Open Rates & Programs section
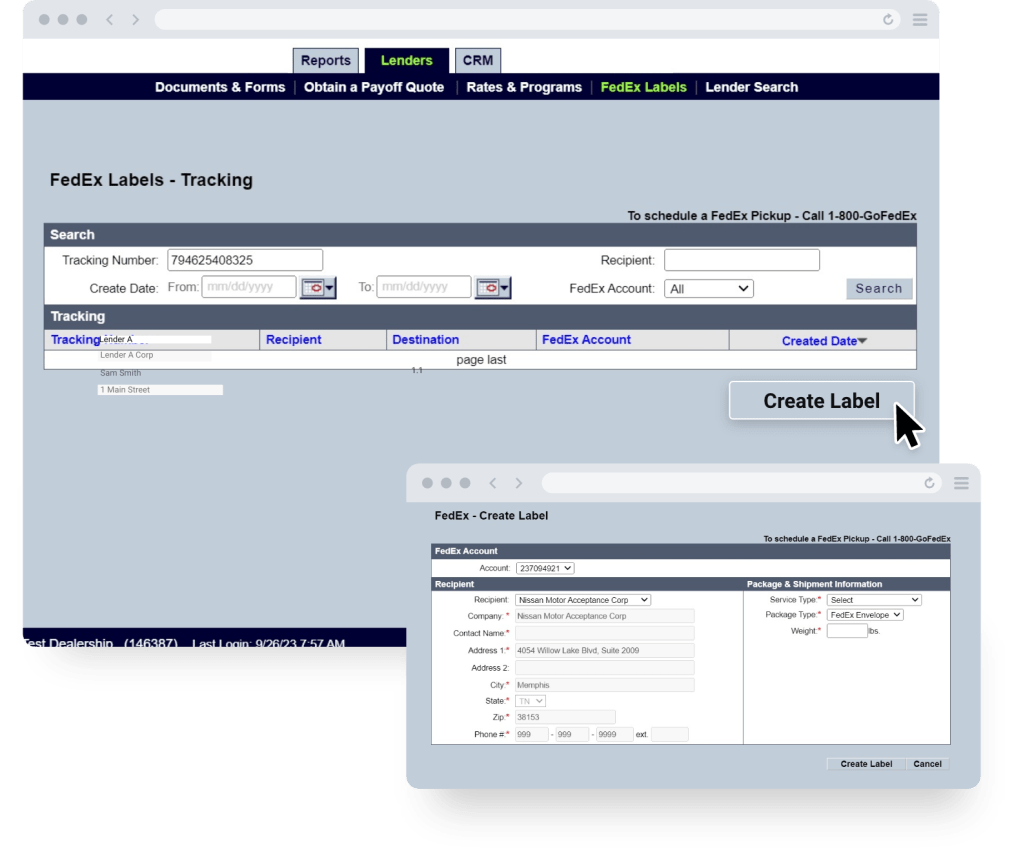 (x=524, y=87)
